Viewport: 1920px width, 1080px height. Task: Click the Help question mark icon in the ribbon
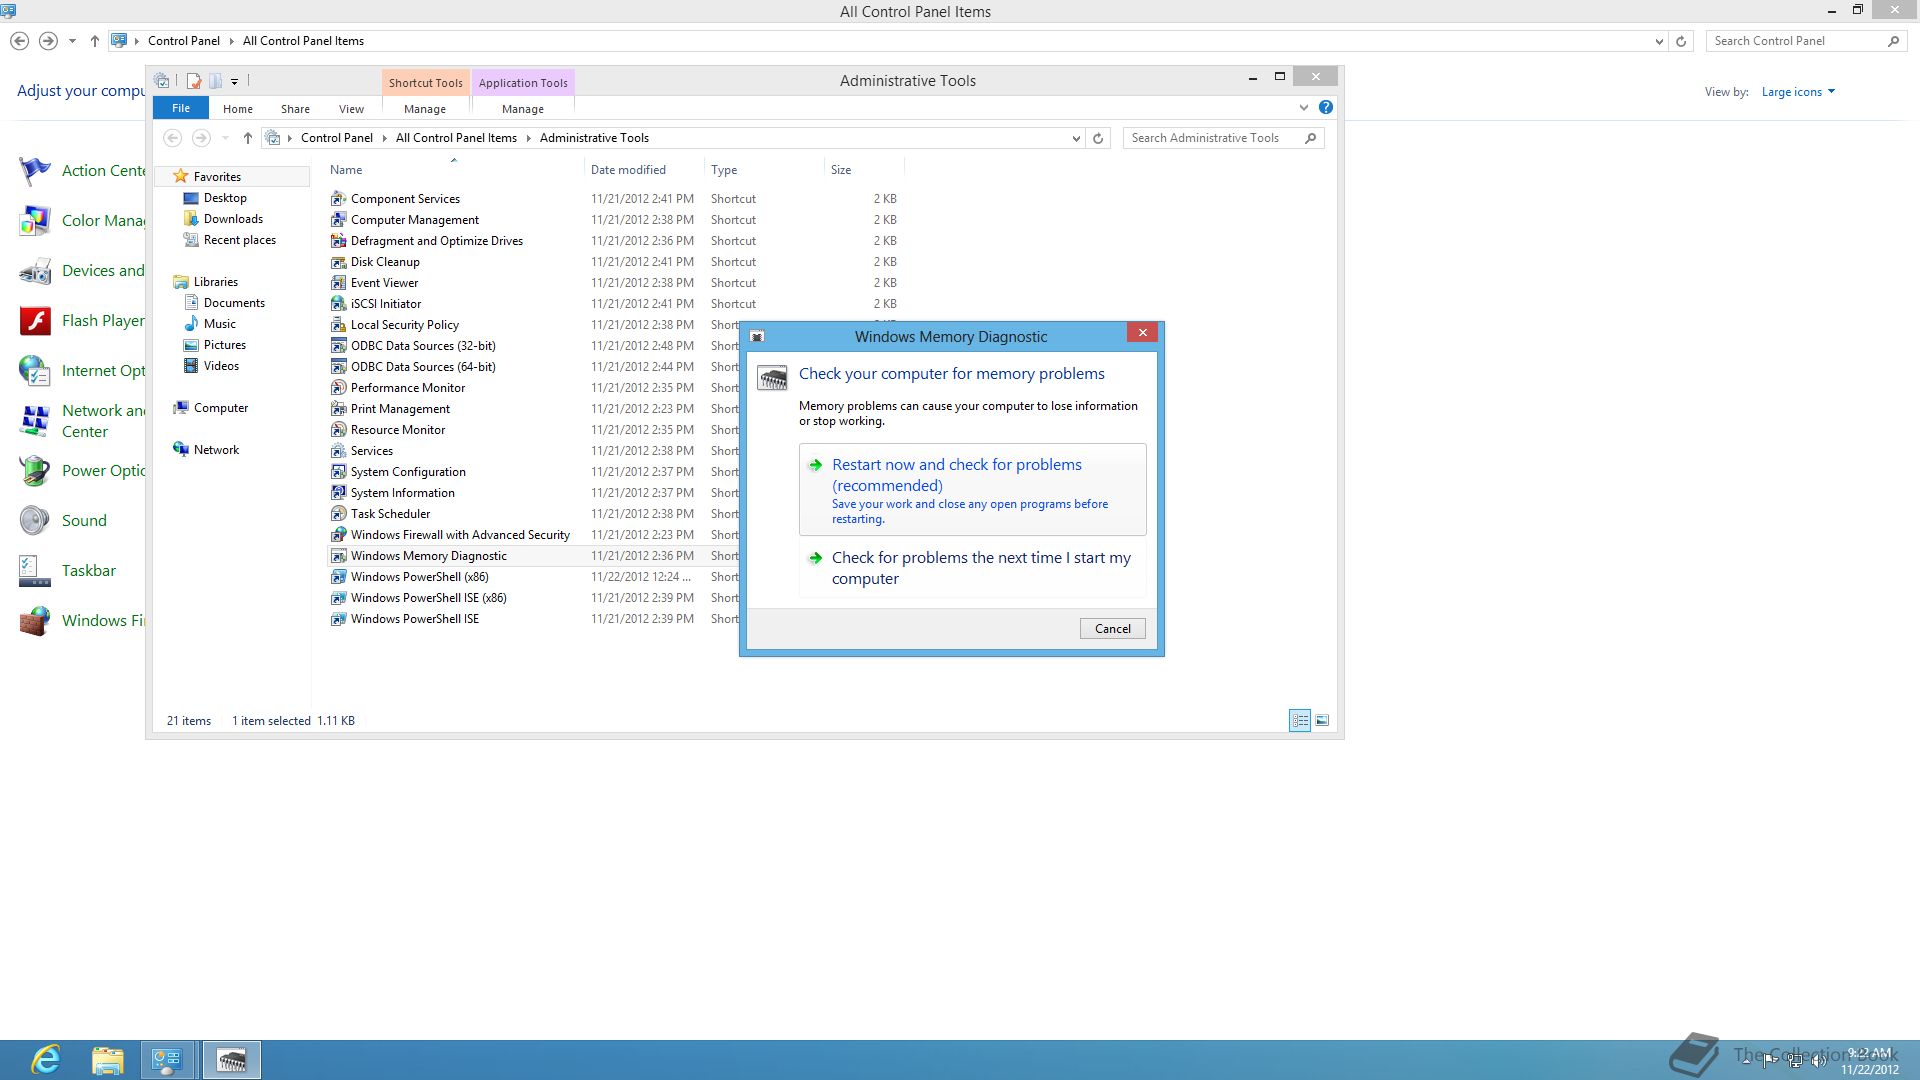(x=1326, y=107)
